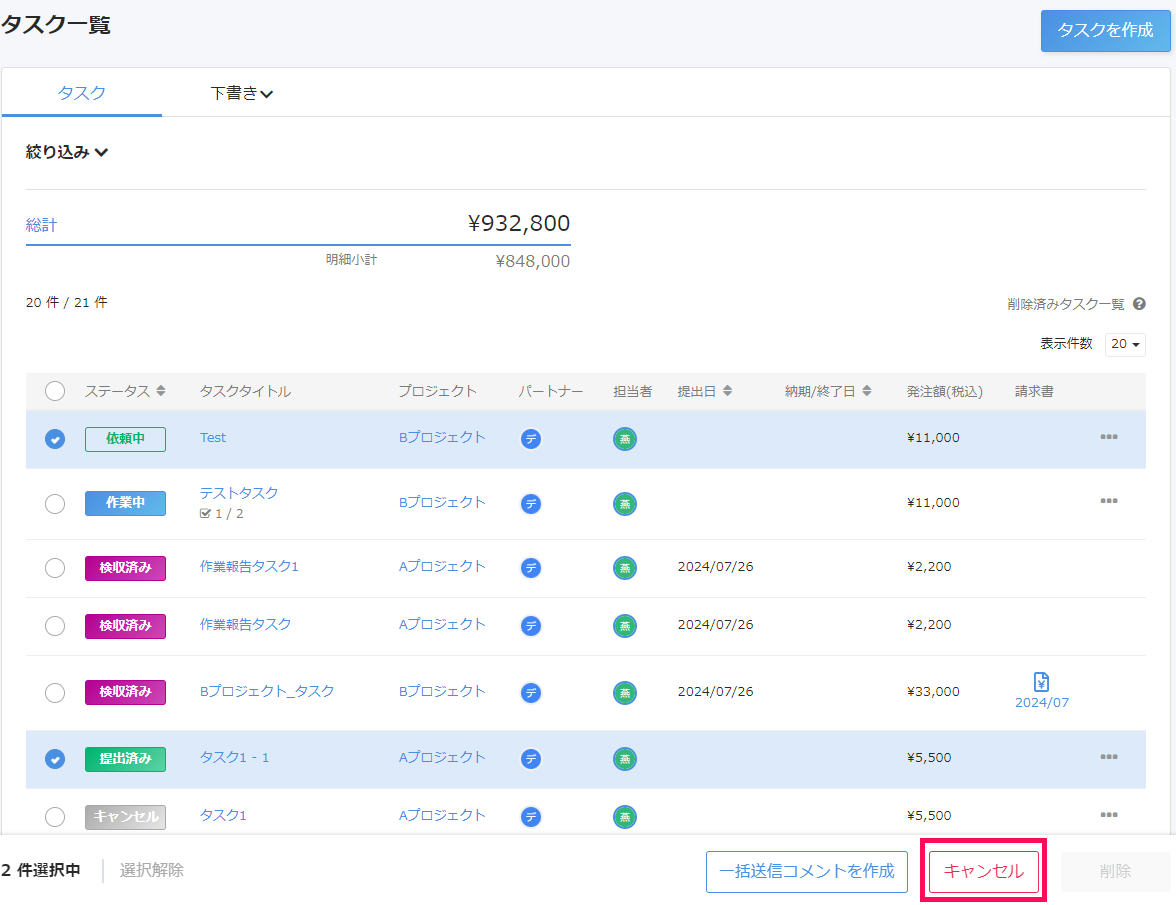Open the 表示件数 20 dropdown
Screen dimensions: 1176x905
coord(1125,344)
